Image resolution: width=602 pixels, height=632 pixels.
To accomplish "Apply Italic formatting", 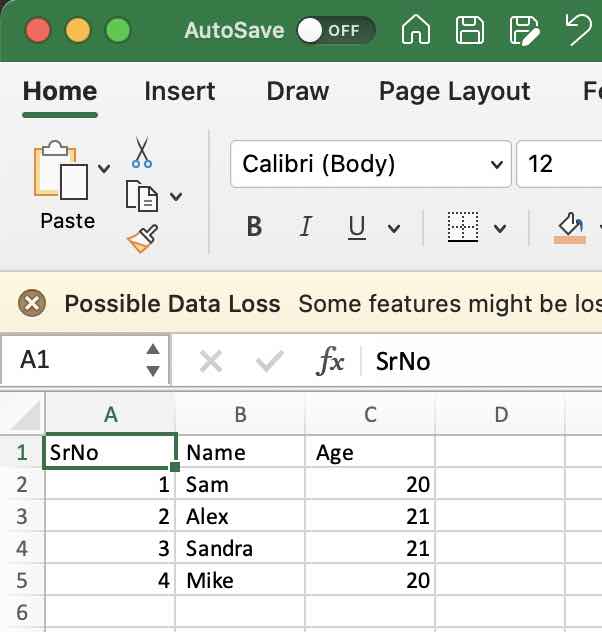I will (306, 227).
